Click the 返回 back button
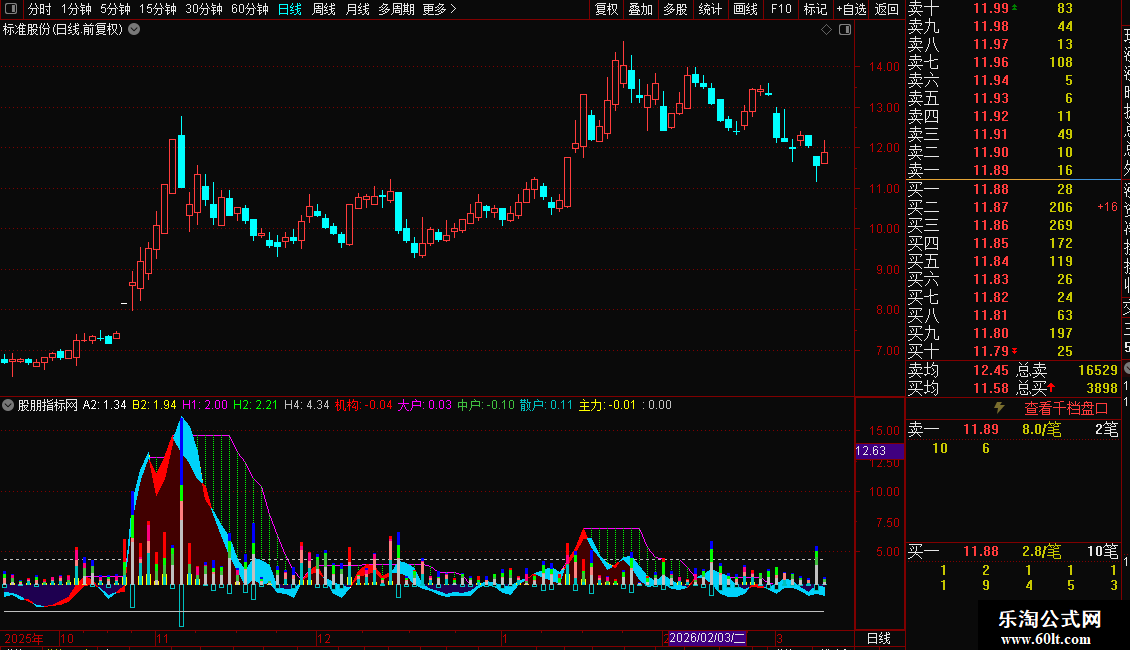Screen dimensions: 1130x650 tap(886, 9)
